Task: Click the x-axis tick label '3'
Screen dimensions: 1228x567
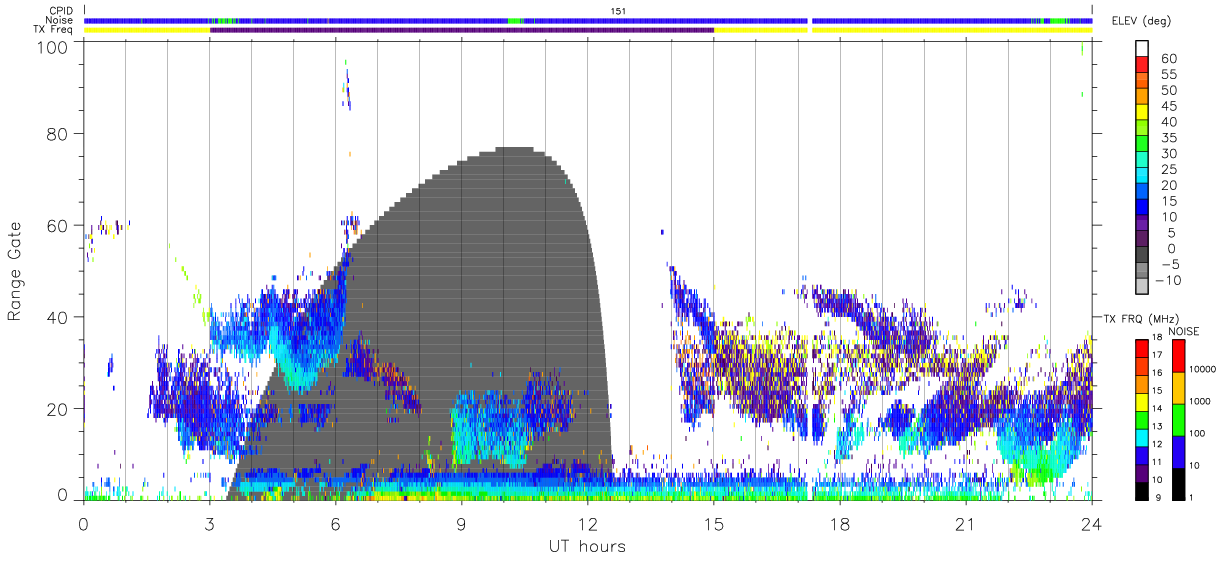Action: coord(210,524)
